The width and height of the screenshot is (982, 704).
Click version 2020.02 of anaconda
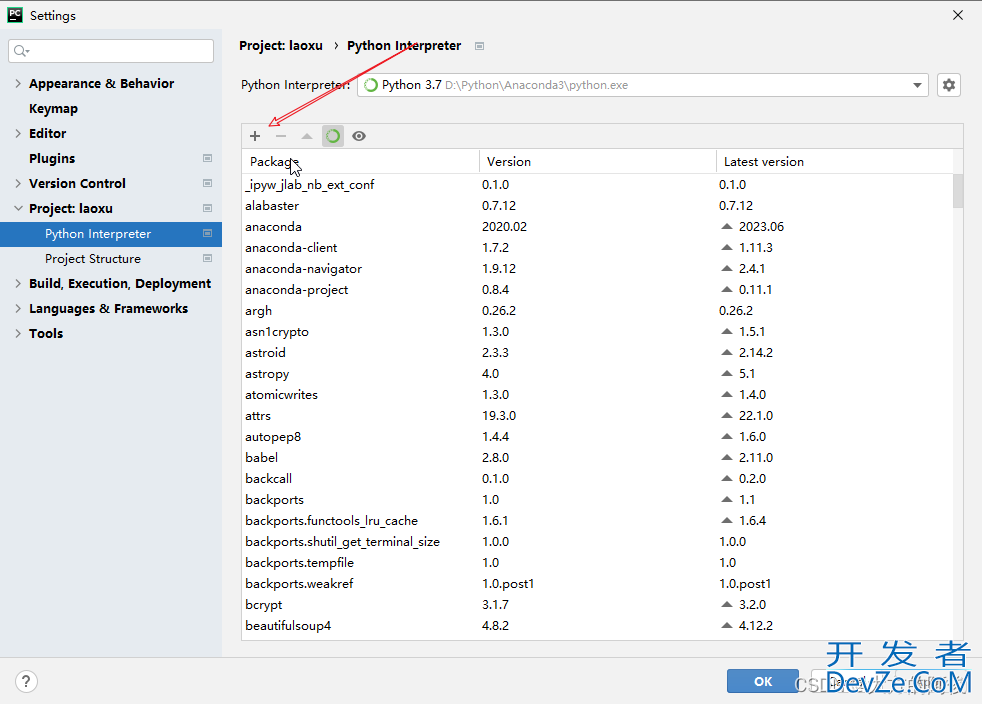tap(504, 227)
